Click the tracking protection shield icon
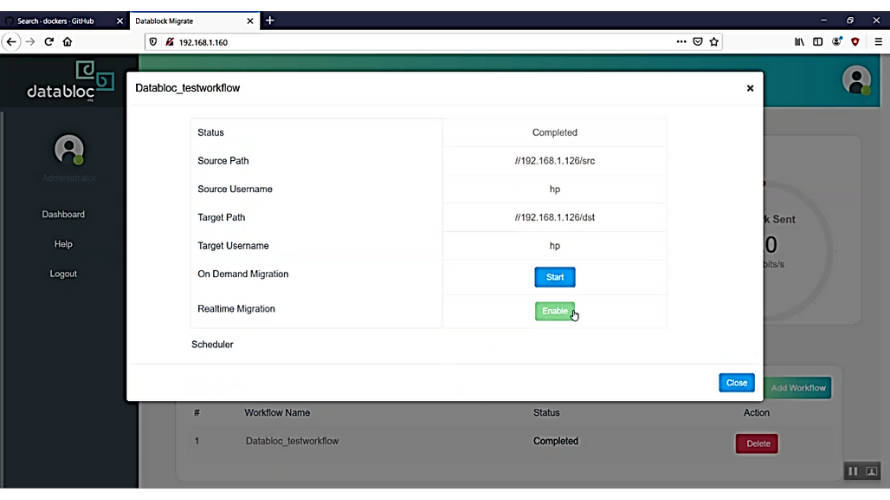Screen dimensions: 890x500 click(153, 42)
